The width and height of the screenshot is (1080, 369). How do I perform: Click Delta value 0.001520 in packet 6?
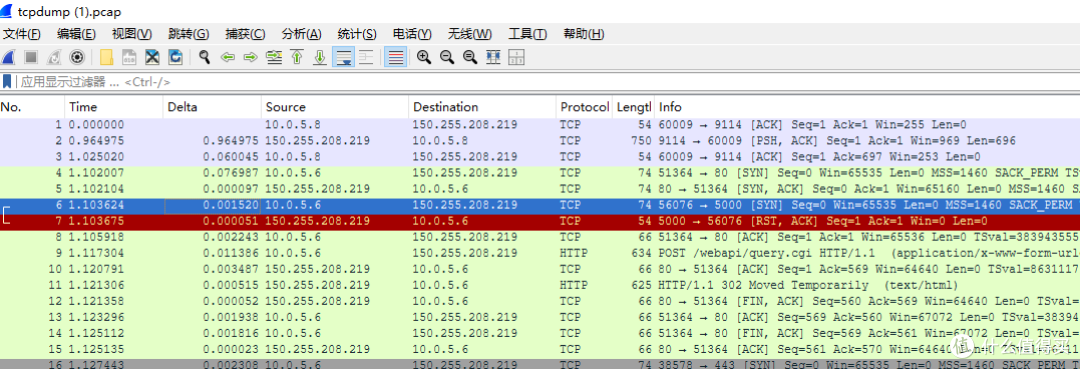pyautogui.click(x=231, y=205)
